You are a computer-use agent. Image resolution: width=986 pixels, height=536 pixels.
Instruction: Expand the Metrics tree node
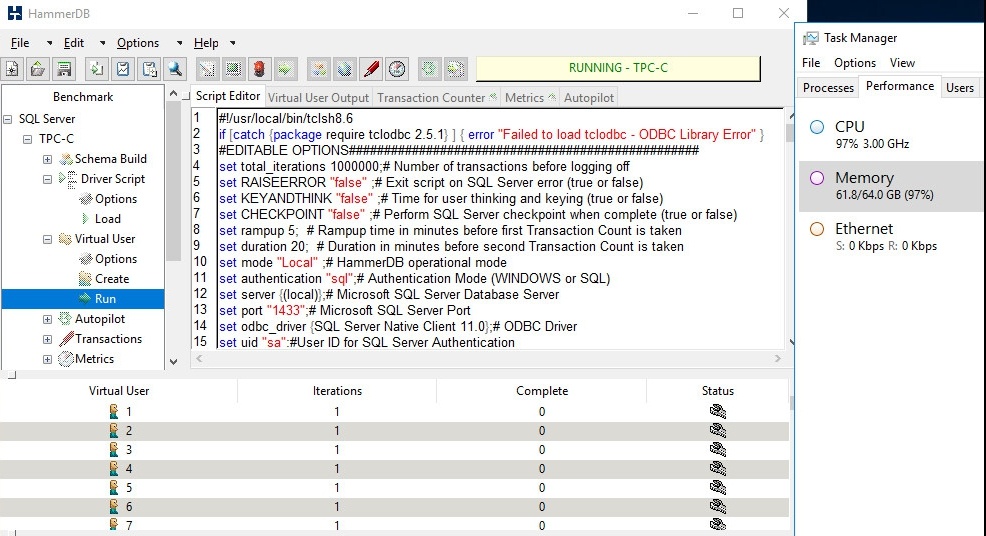click(48, 359)
